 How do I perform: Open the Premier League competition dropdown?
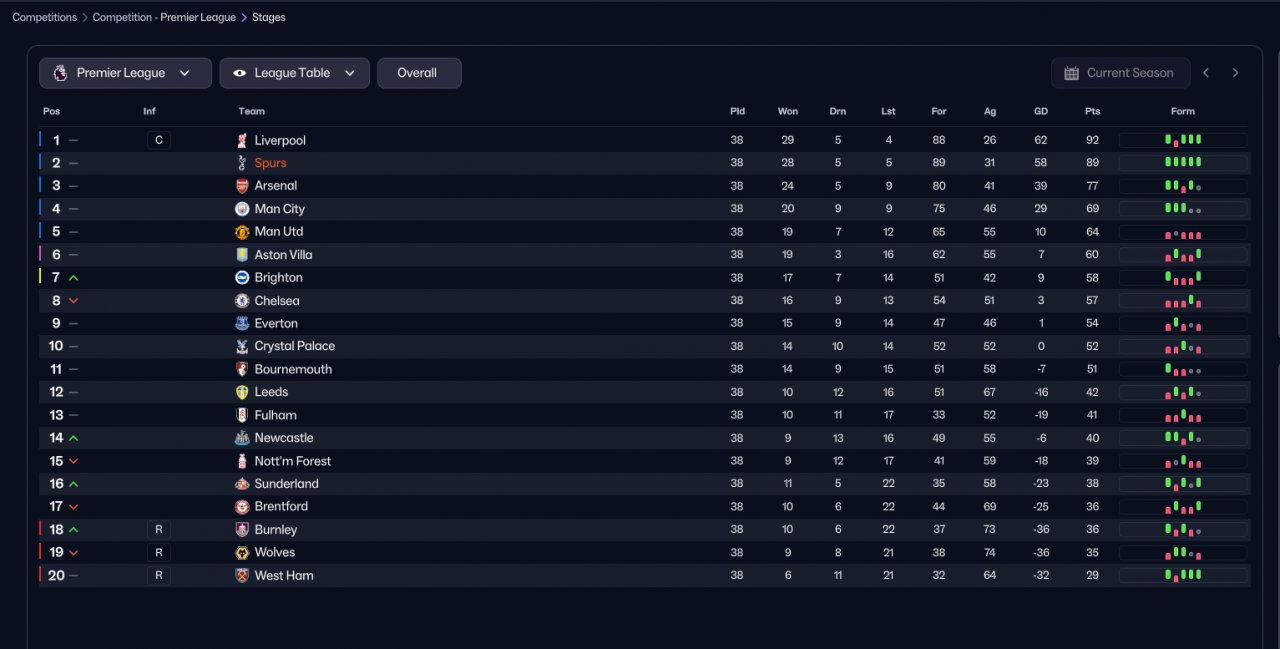tap(125, 73)
